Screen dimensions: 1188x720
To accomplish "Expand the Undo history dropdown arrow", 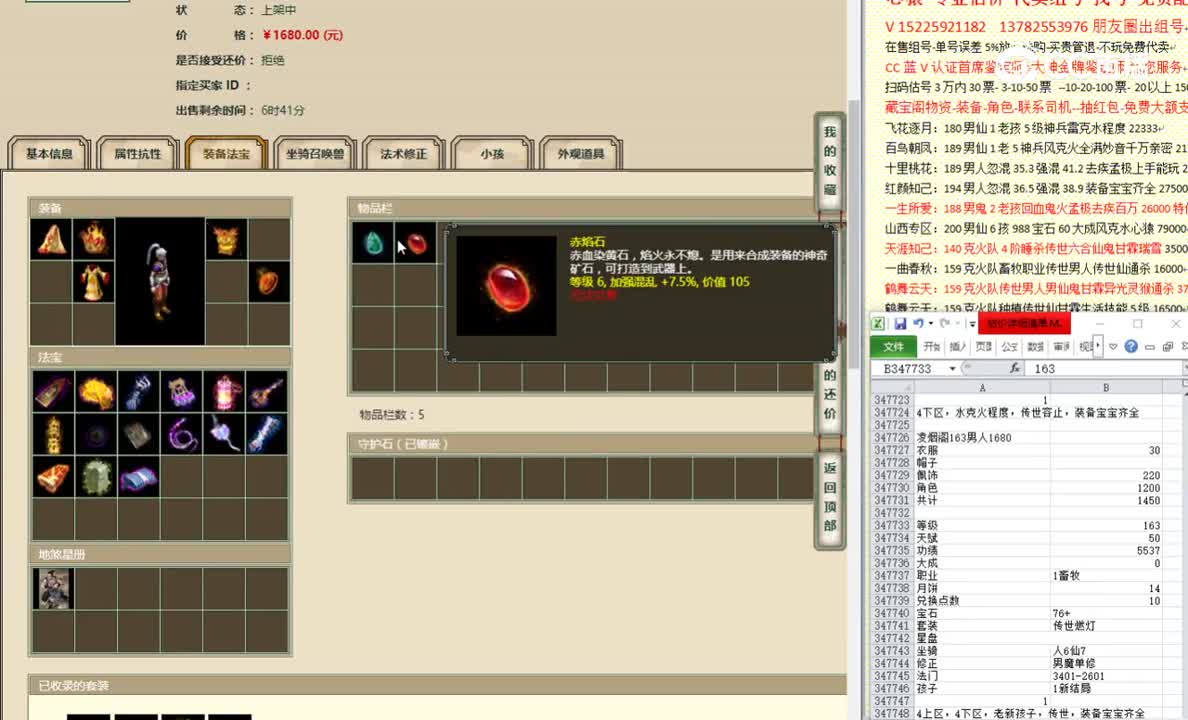I will click(931, 323).
